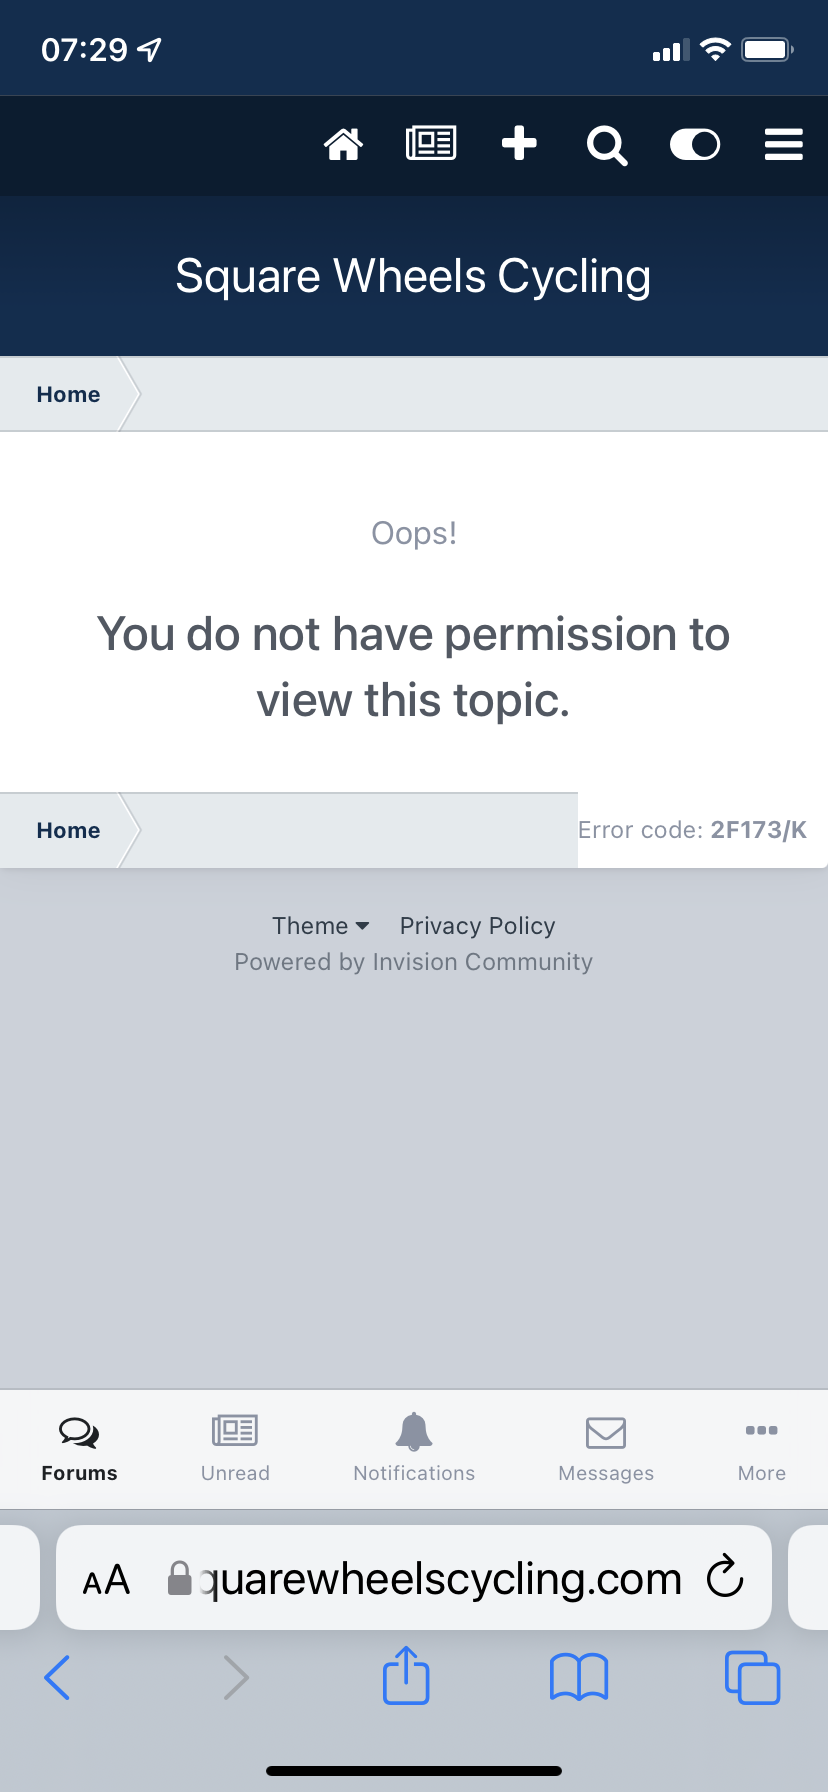Go to Home in top breadcrumb
The image size is (828, 1792).
click(x=68, y=395)
